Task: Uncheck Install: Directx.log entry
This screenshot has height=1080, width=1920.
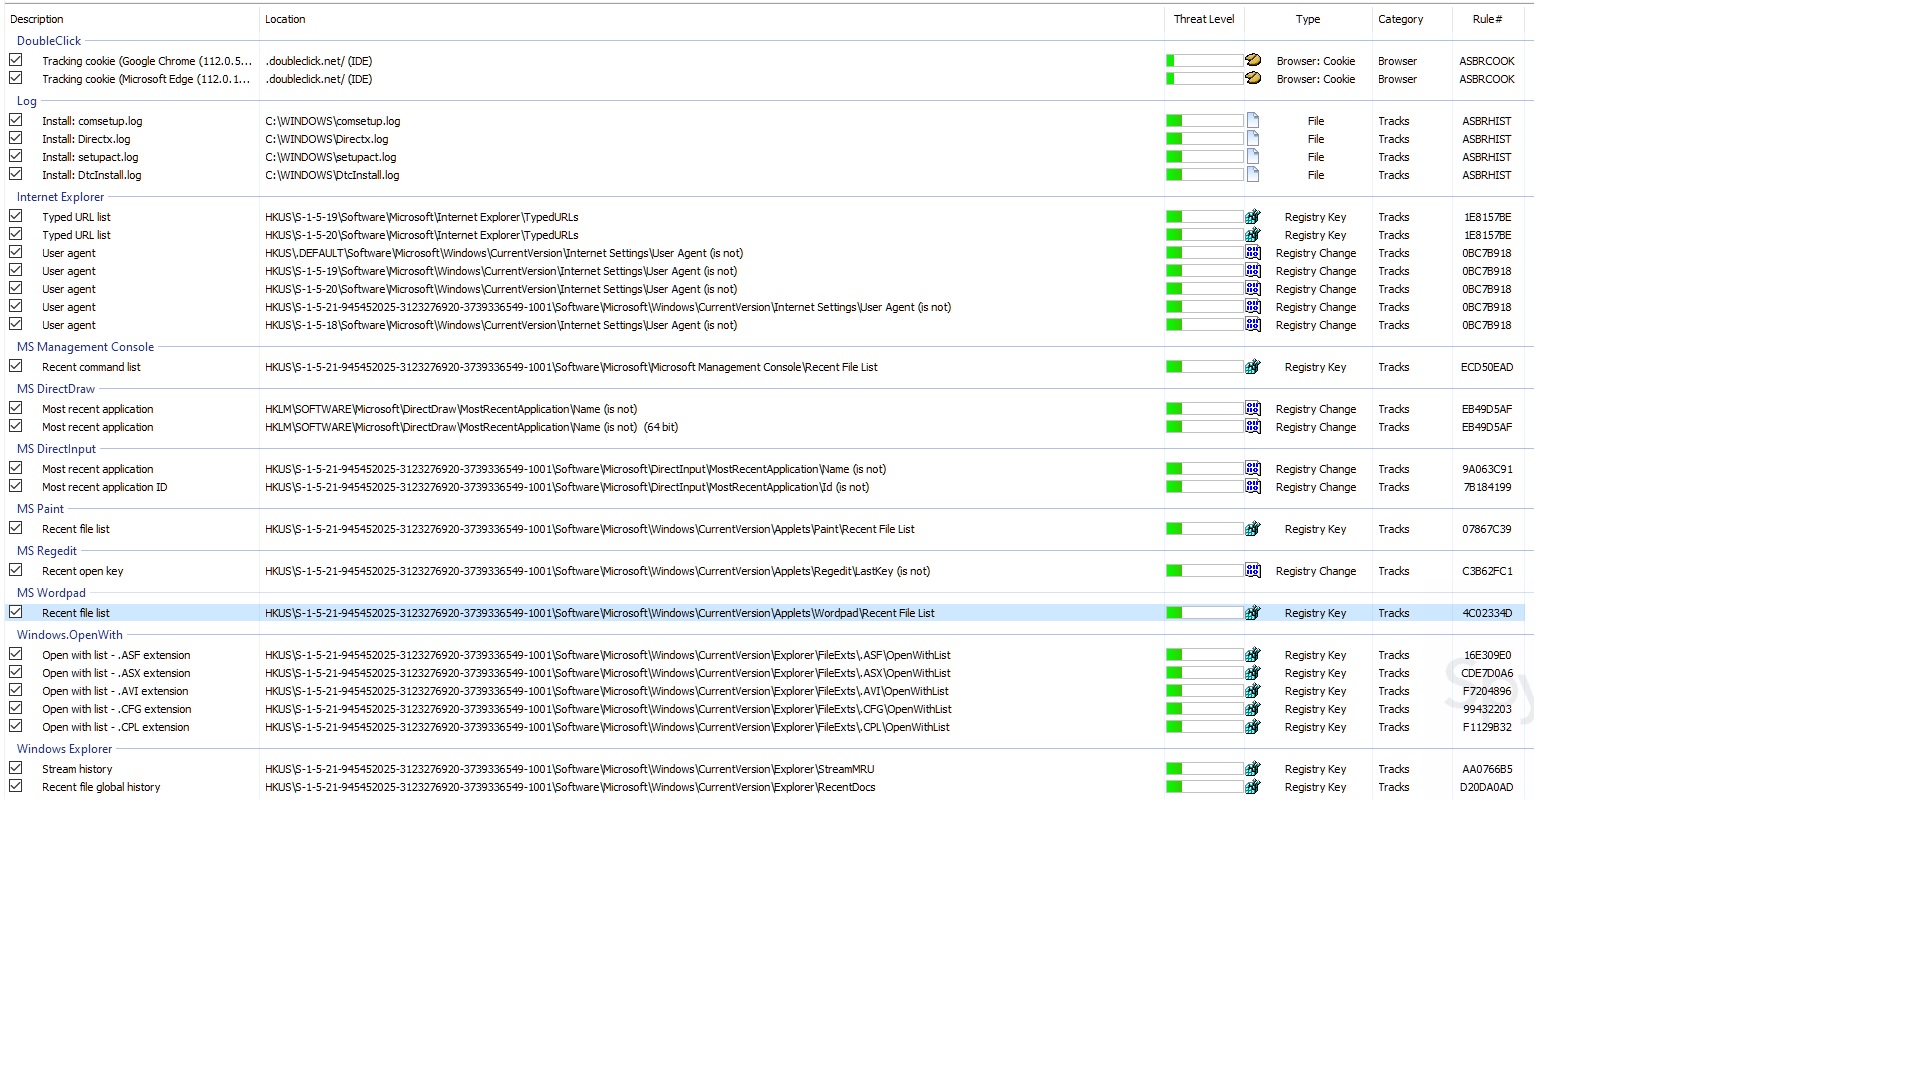Action: 16,139
